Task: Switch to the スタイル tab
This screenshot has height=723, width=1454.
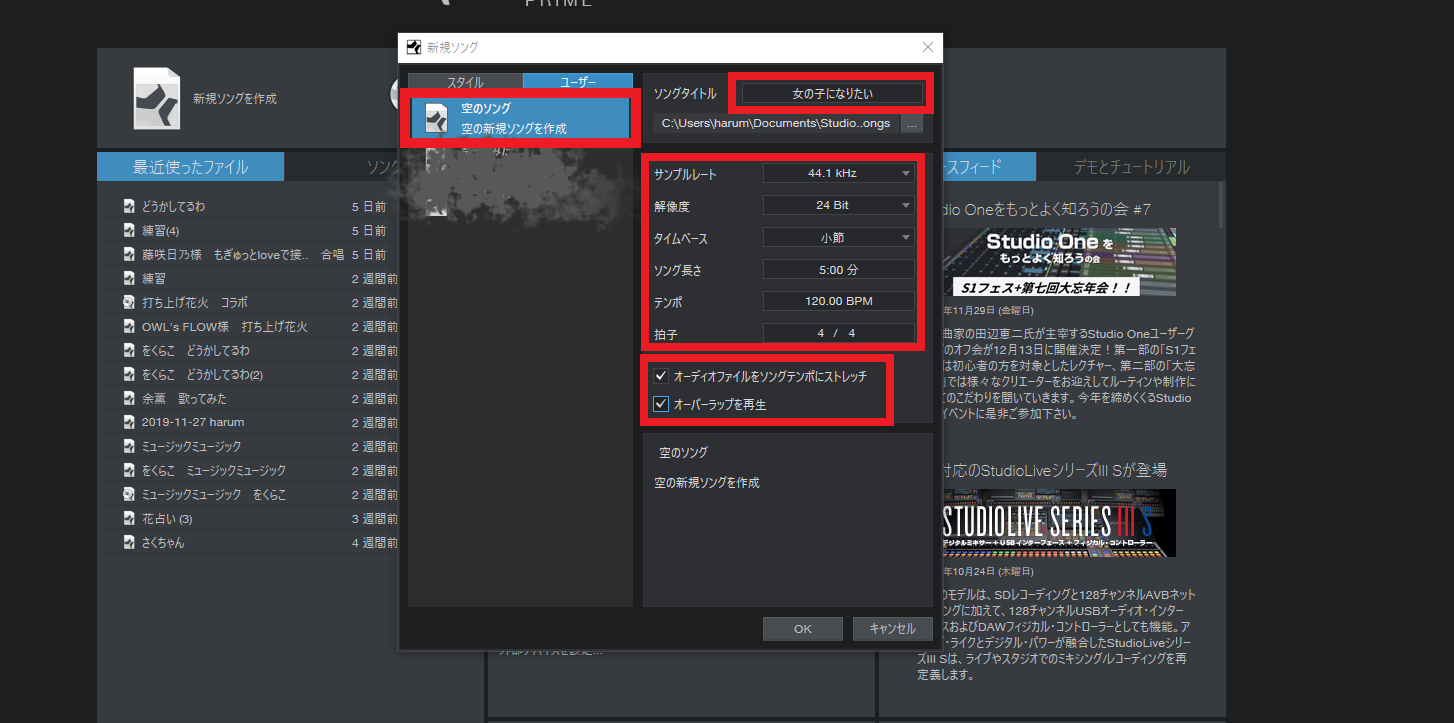Action: coord(465,82)
